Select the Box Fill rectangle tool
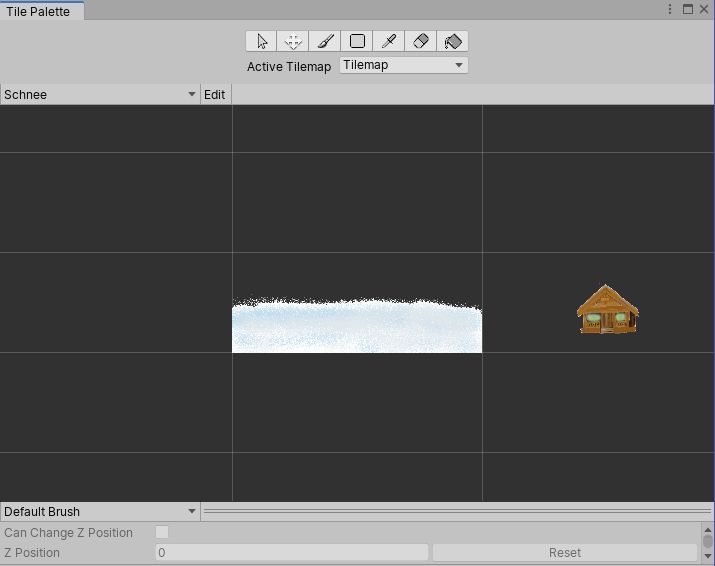Screen dimensions: 715x566 [x=357, y=42]
